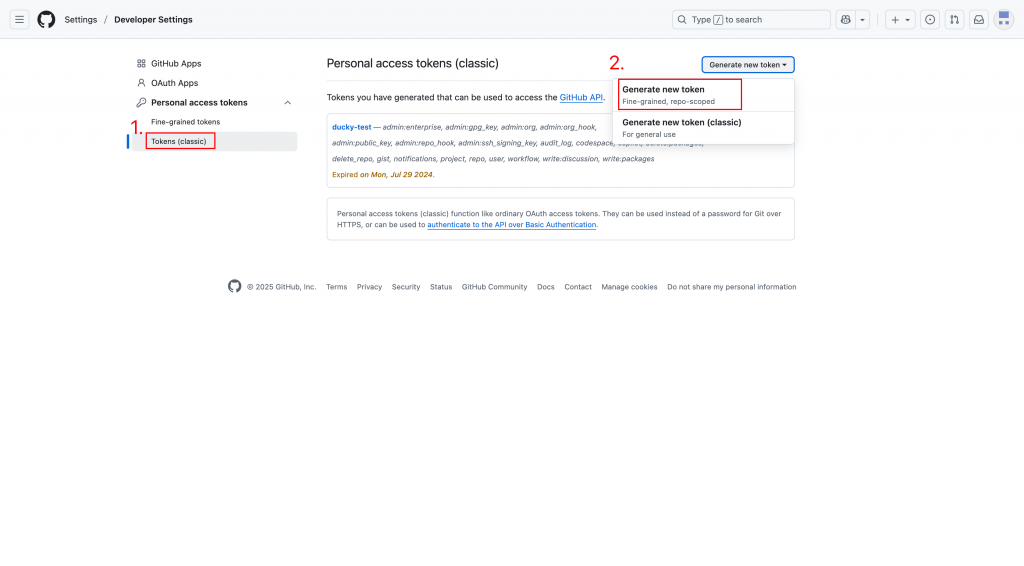Open the Issues icon in header
1024x566 pixels.
tap(930, 20)
